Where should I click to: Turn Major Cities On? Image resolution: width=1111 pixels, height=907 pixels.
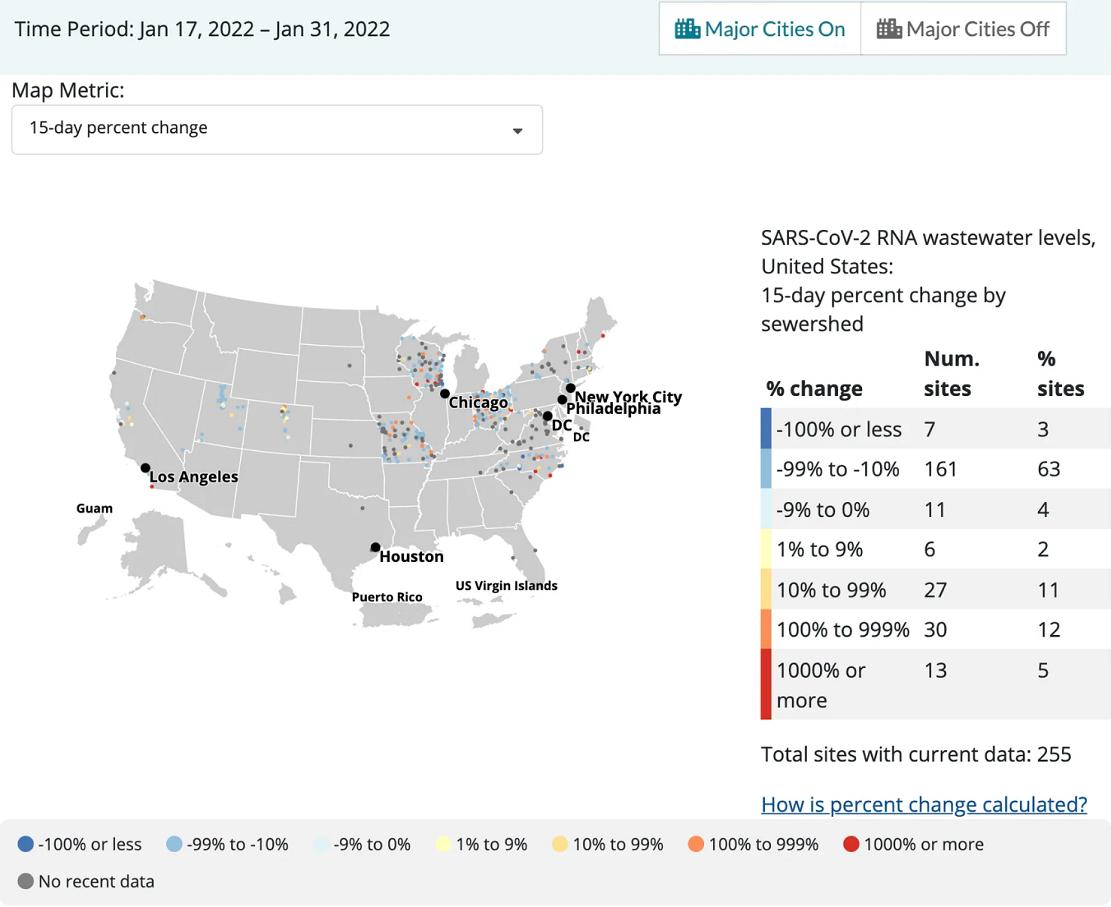point(760,29)
